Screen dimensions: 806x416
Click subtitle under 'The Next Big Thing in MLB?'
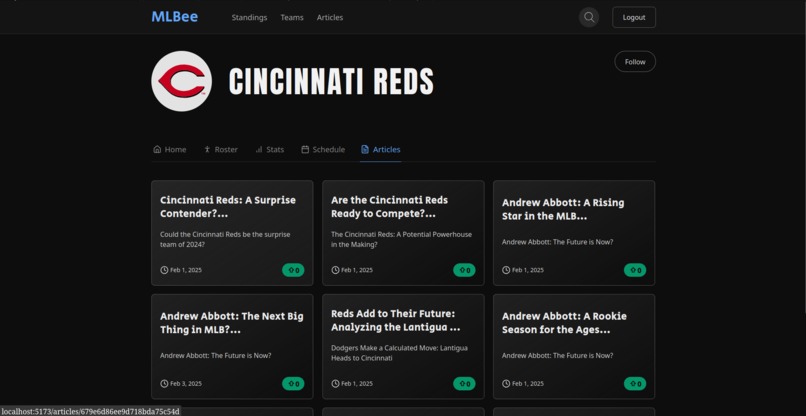tap(215, 356)
